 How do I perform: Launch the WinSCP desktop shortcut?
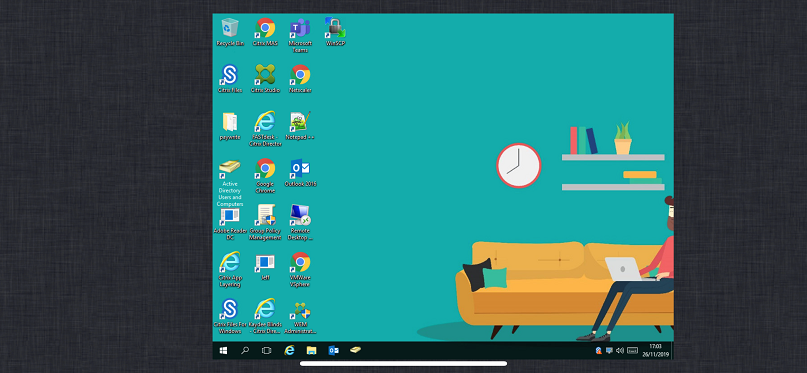pos(335,32)
